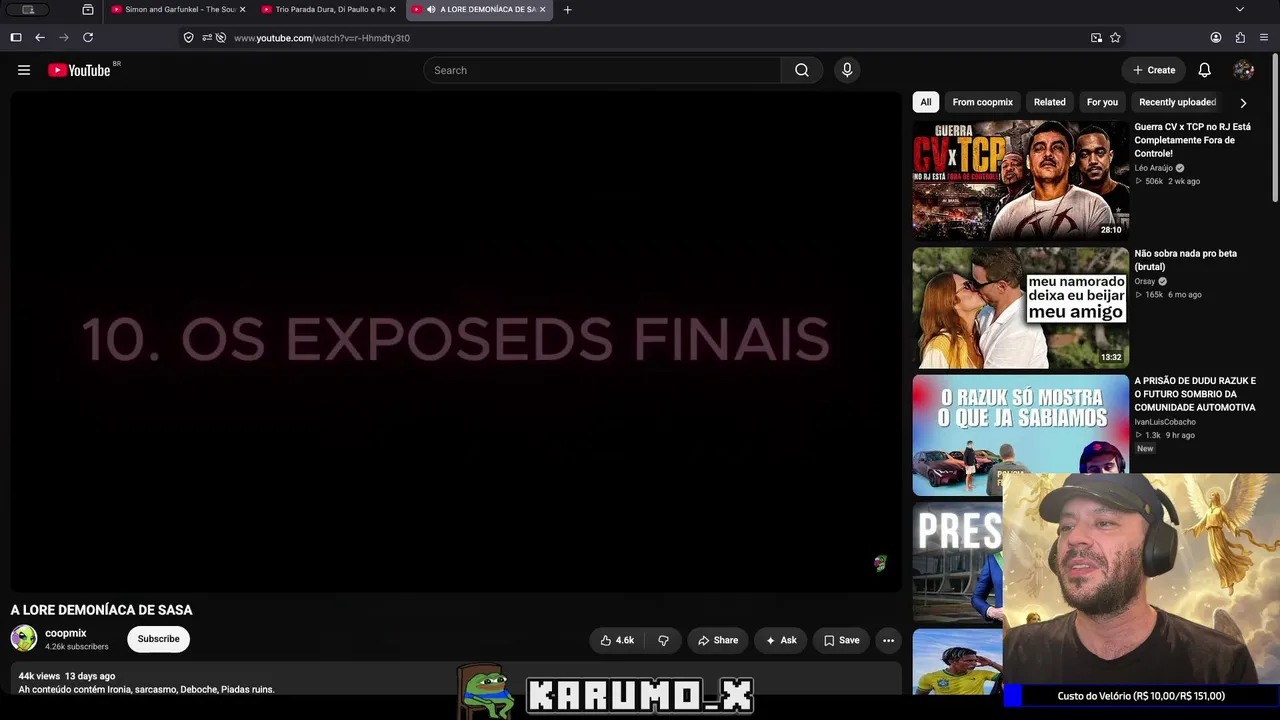
Task: Go forward in browser history
Action: pos(64,37)
